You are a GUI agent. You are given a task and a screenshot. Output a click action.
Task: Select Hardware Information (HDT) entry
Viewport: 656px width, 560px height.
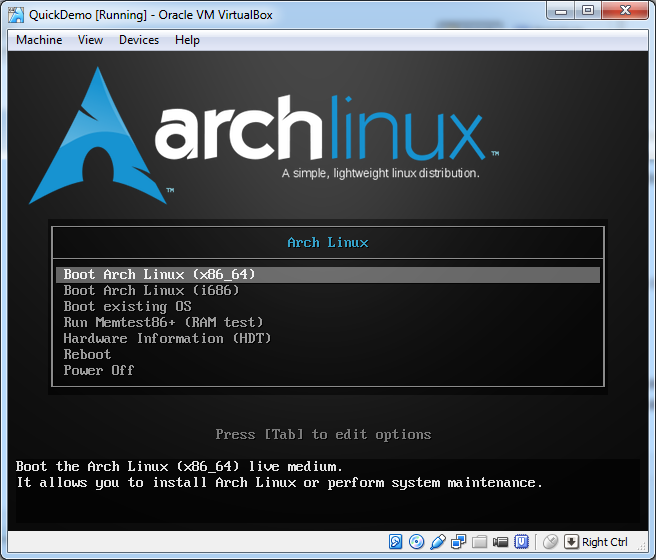click(x=328, y=338)
